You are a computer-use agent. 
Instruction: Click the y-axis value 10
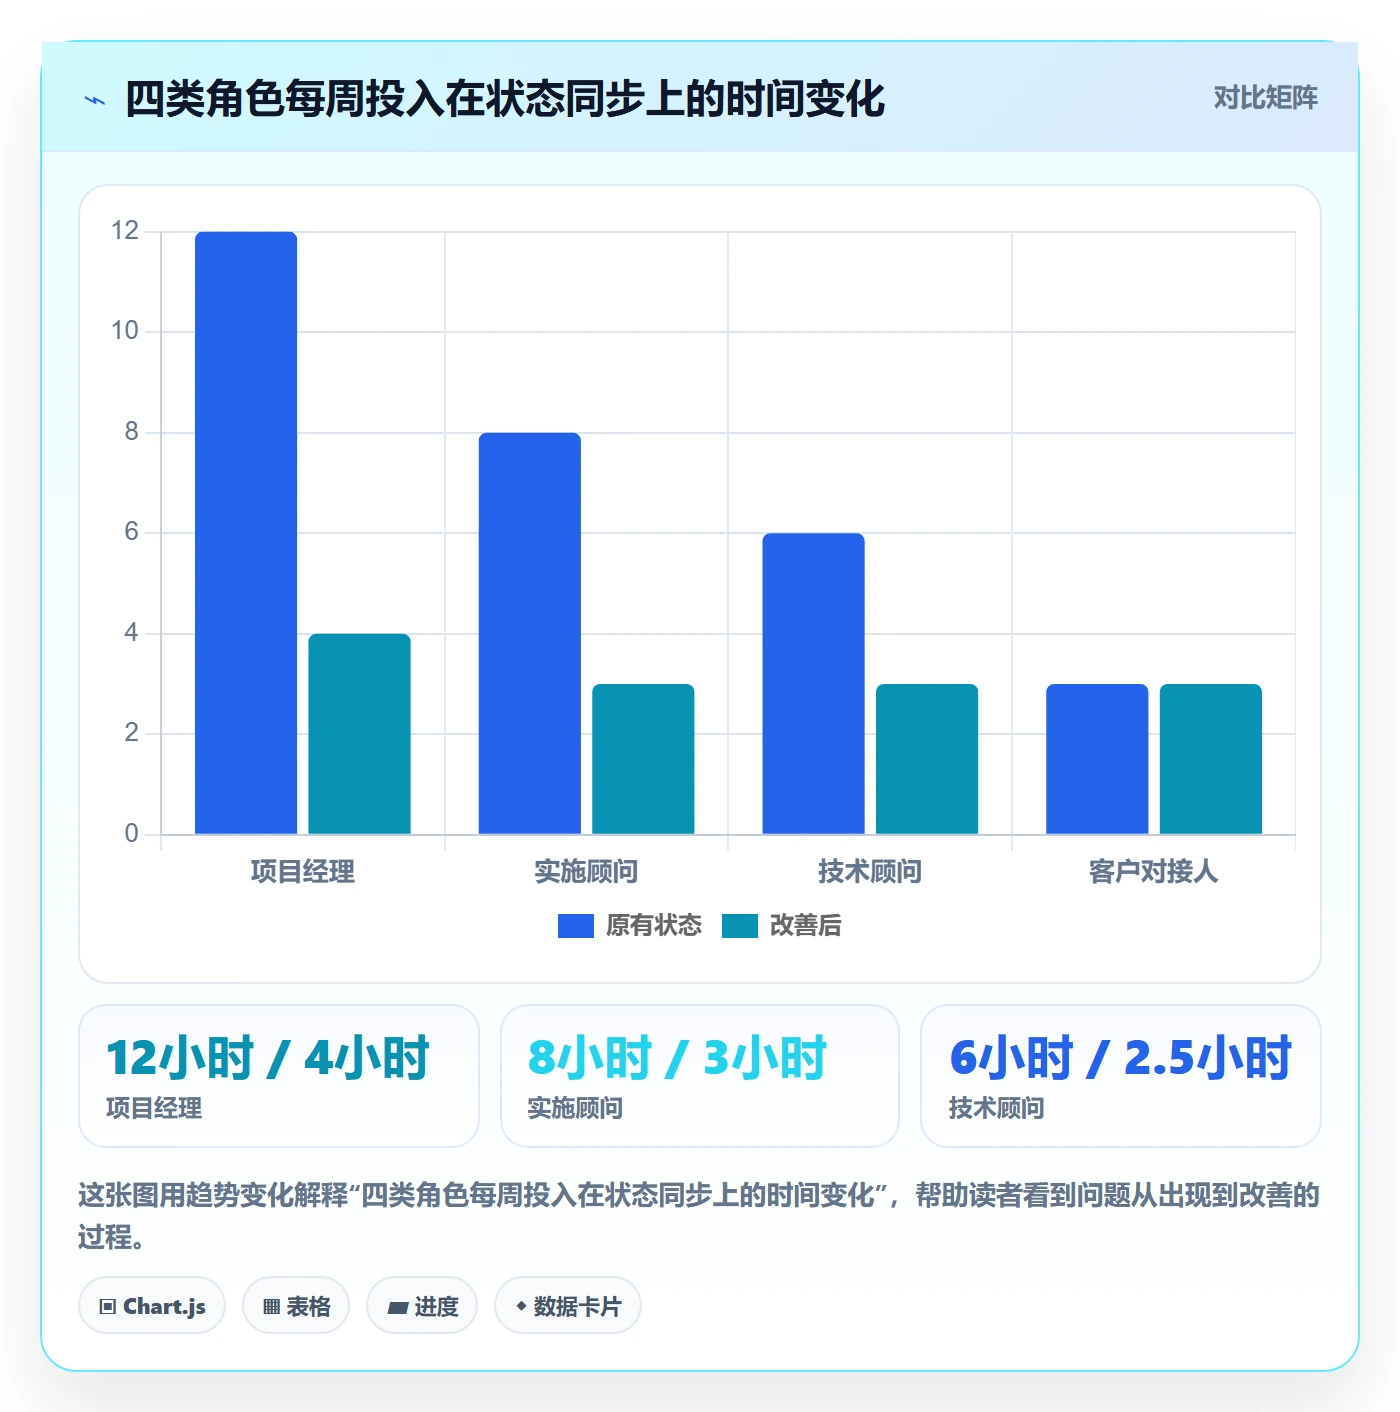tap(125, 331)
